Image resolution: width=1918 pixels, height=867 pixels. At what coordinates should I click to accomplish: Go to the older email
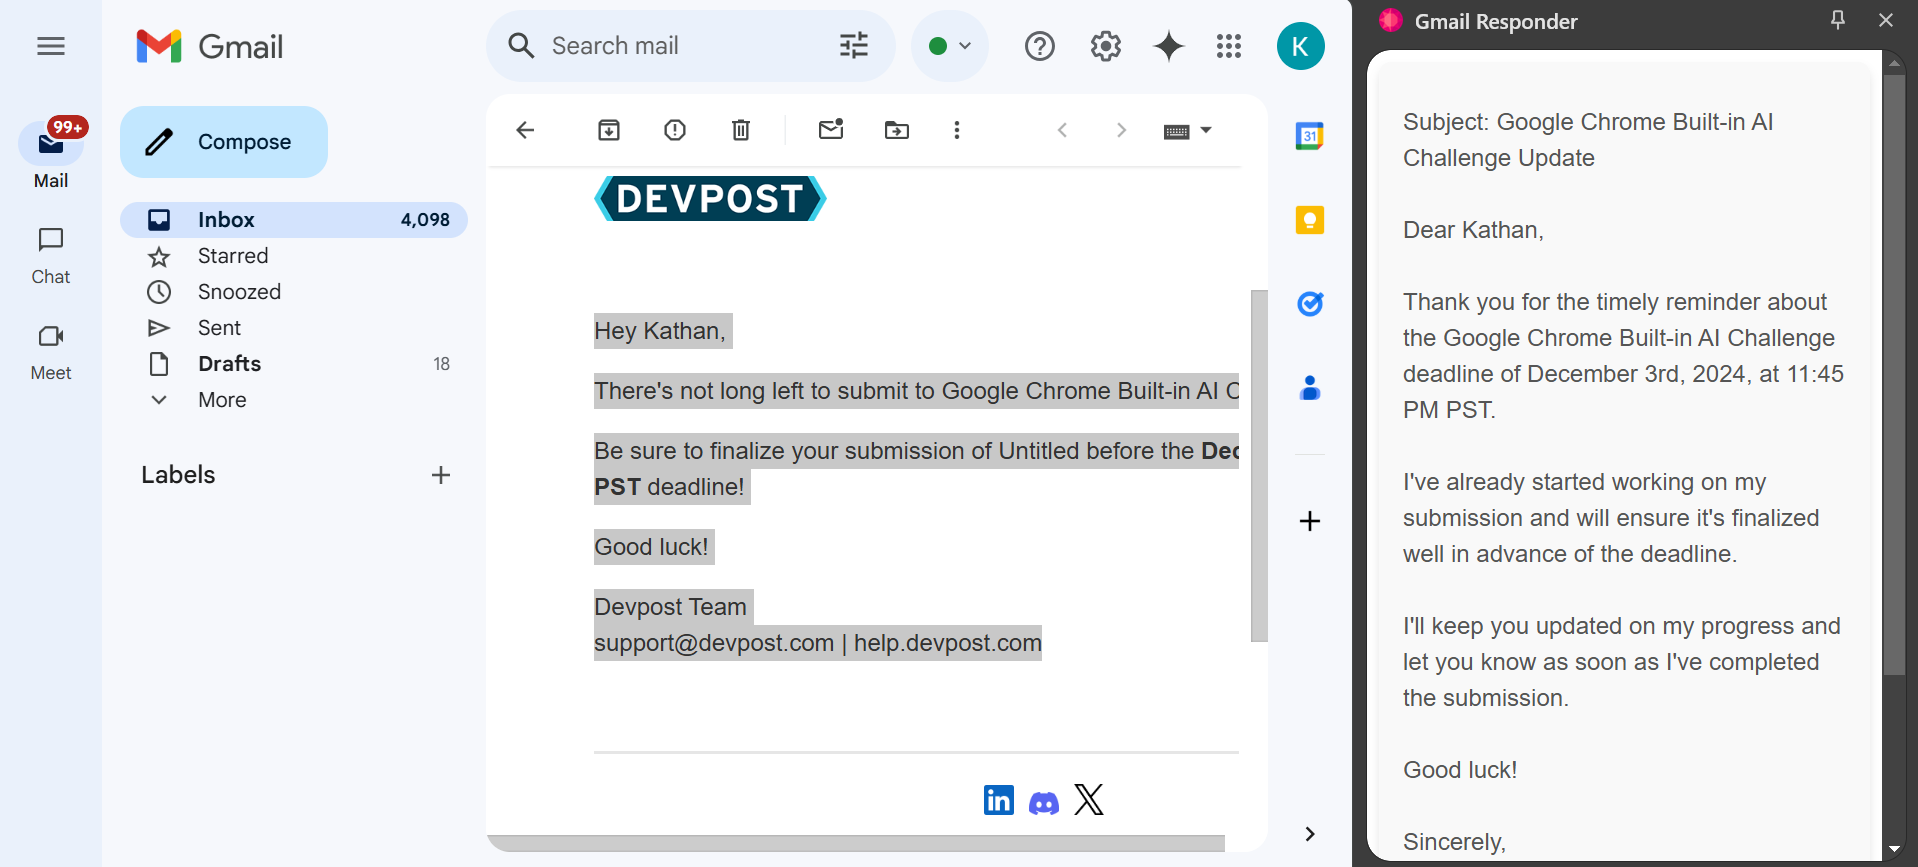pos(1121,130)
